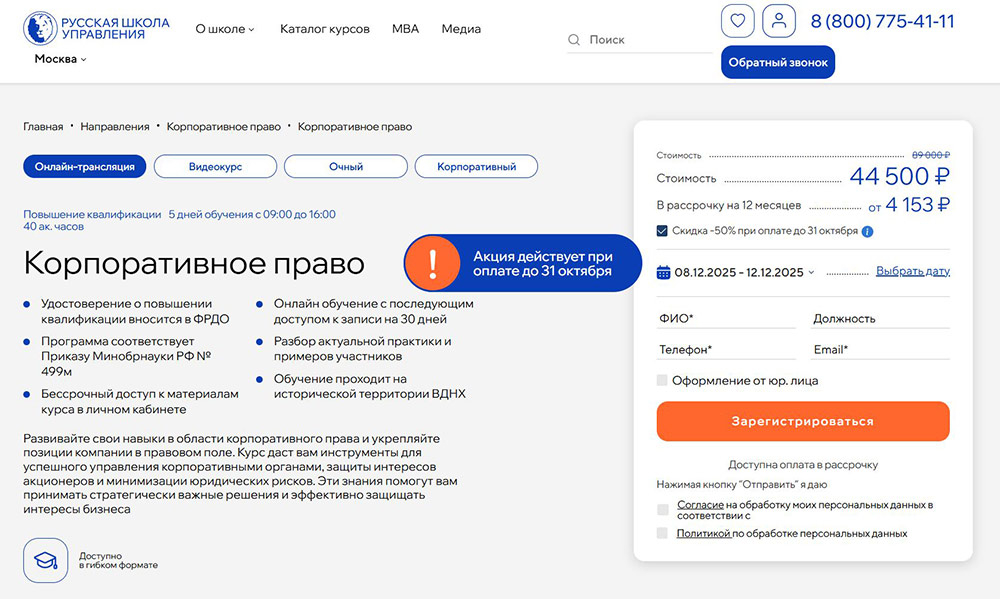This screenshot has height=599, width=1000.
Task: Open the 'Каталог курсов' menu item
Action: tap(325, 29)
